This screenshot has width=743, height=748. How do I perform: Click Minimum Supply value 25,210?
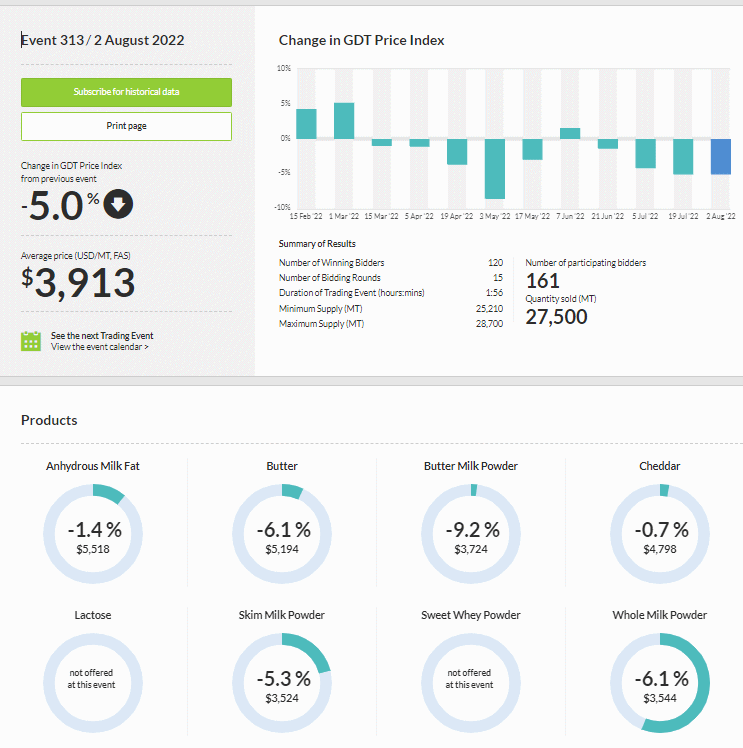[x=489, y=309]
